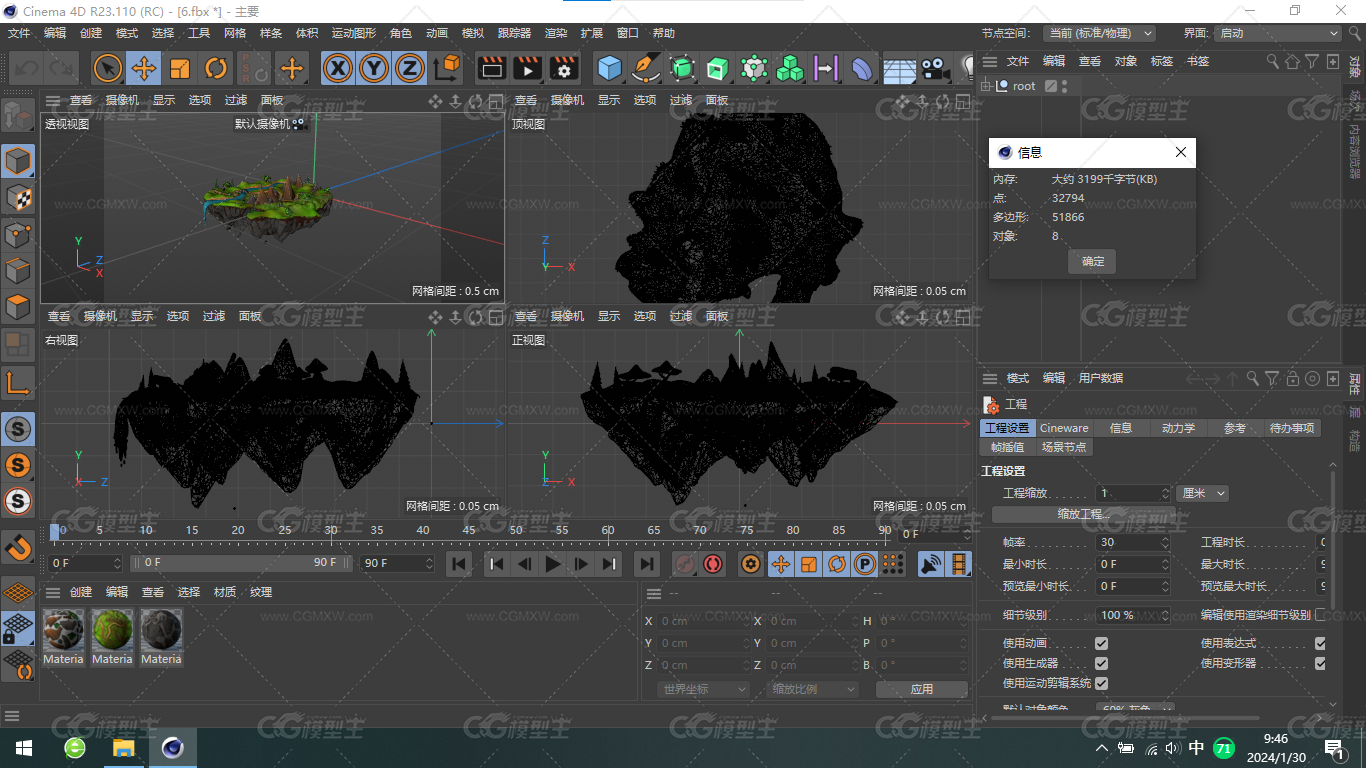Render to Picture Viewer
The width and height of the screenshot is (1366, 768).
[x=527, y=68]
